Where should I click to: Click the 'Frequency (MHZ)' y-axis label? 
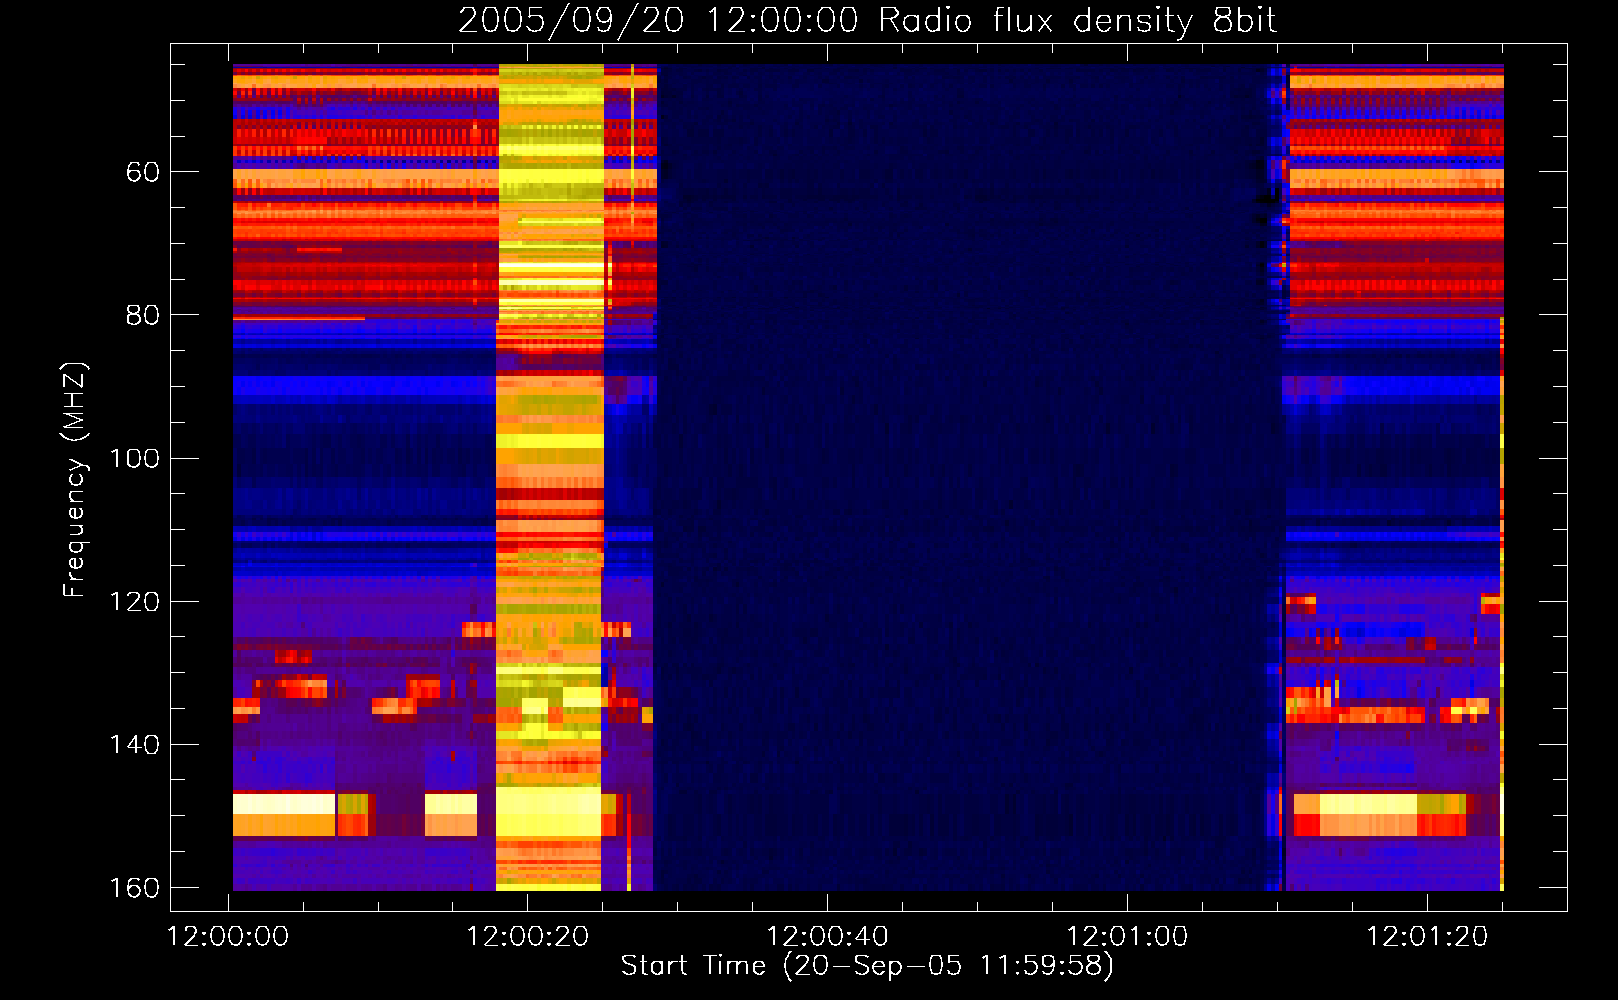(x=74, y=480)
